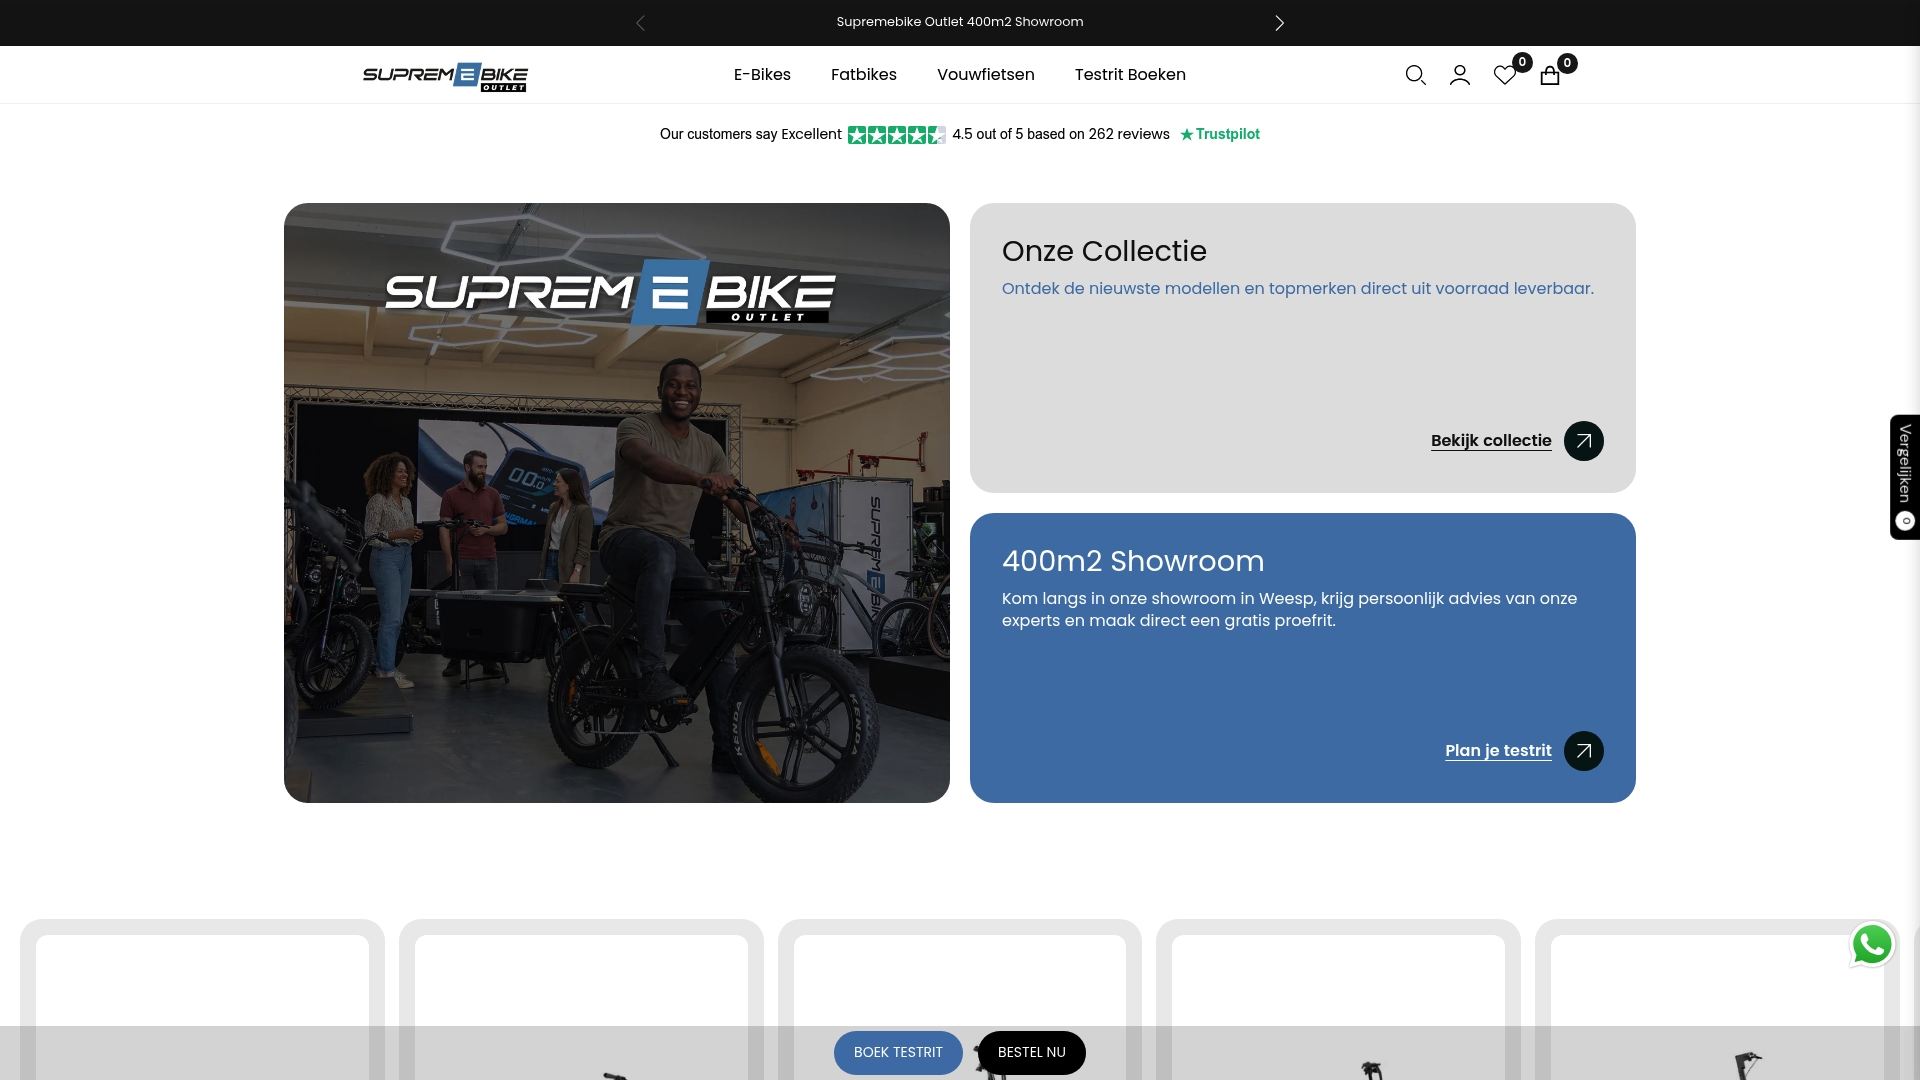Click the showroom hero image

(617, 503)
